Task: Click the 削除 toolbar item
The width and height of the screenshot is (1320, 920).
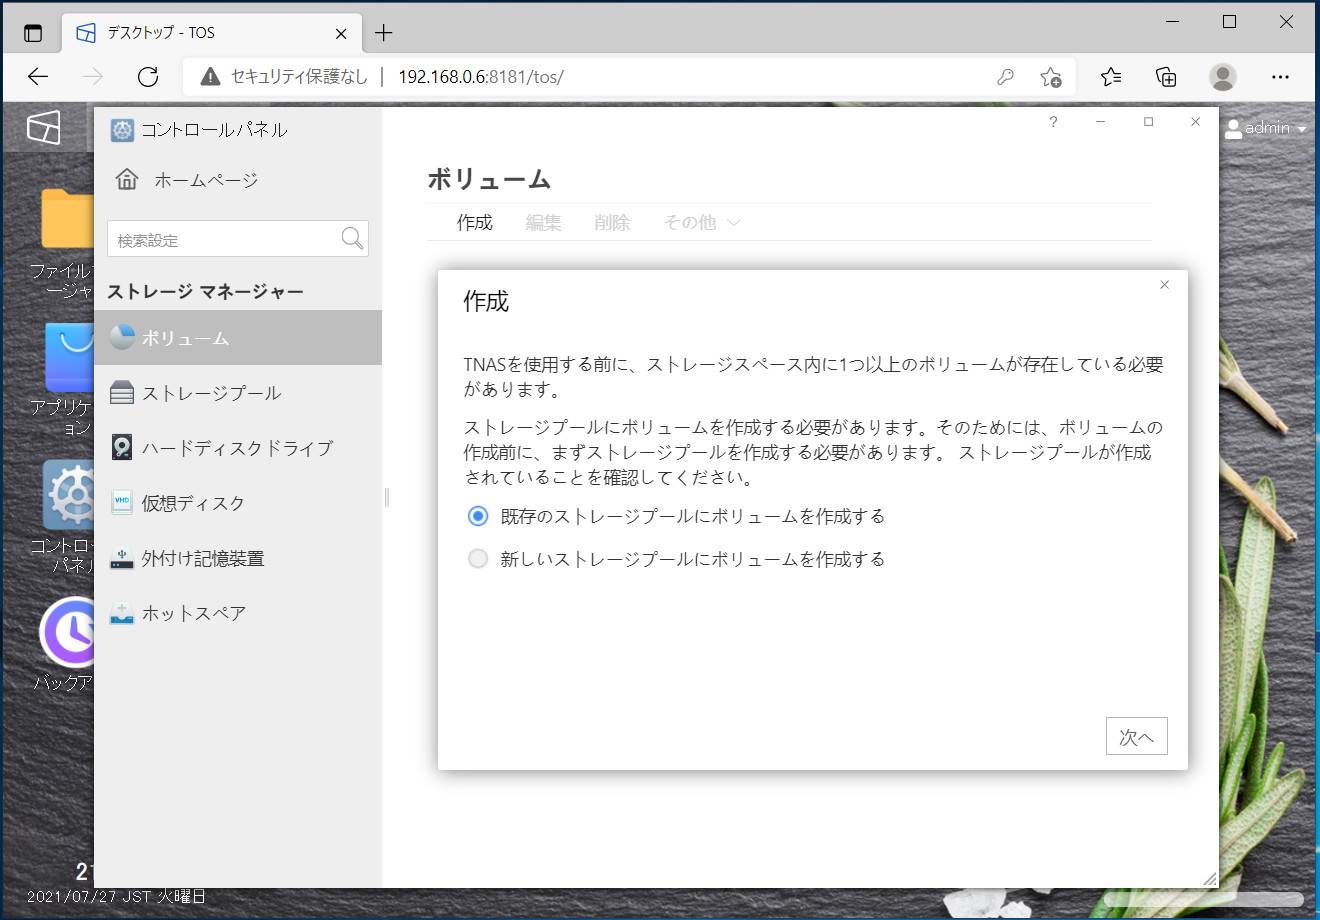Action: pos(612,223)
